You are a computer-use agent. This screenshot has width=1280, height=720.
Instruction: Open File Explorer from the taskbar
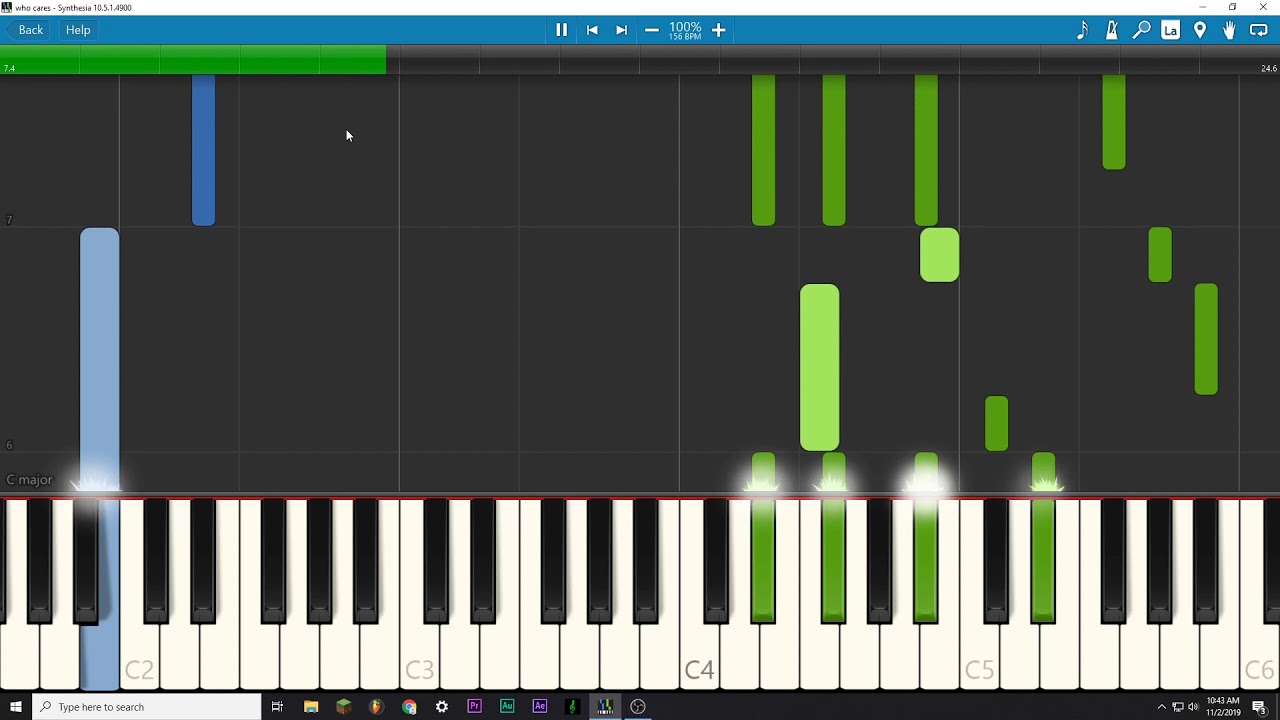point(311,707)
